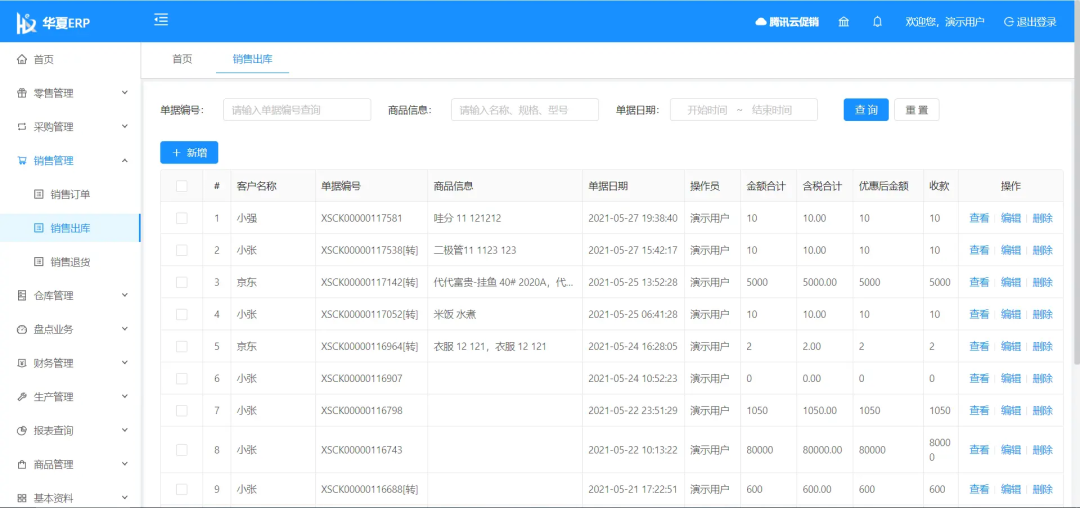Expand the 采购管理 menu chevron
Viewport: 1080px width, 508px height.
125,126
